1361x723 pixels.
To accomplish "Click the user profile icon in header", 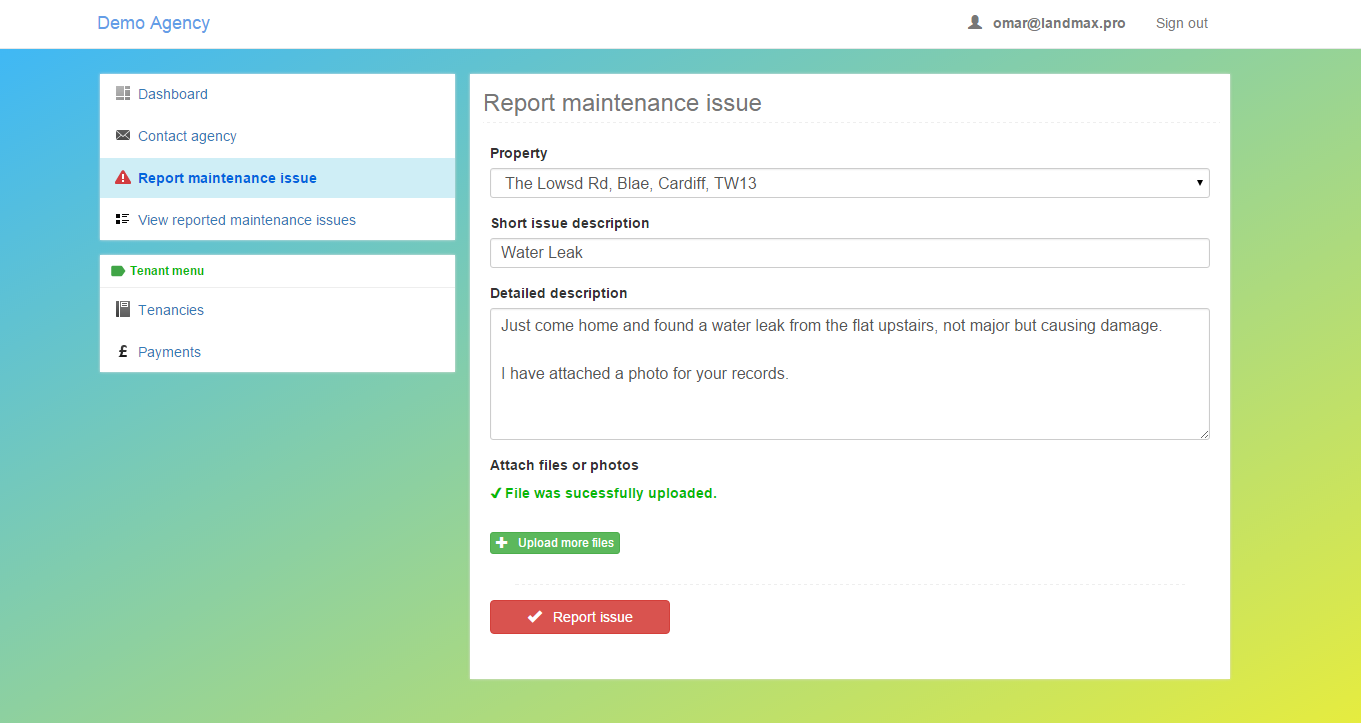I will 975,23.
